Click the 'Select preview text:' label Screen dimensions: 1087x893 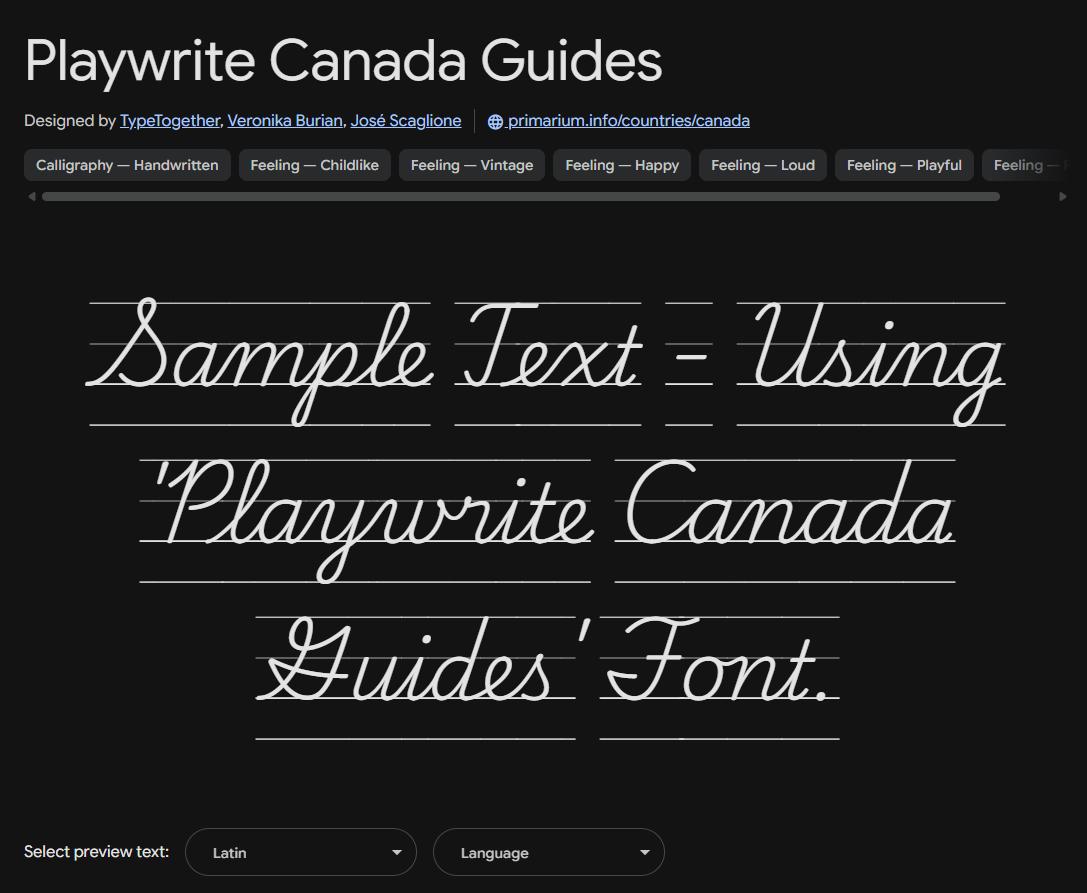pyautogui.click(x=96, y=851)
